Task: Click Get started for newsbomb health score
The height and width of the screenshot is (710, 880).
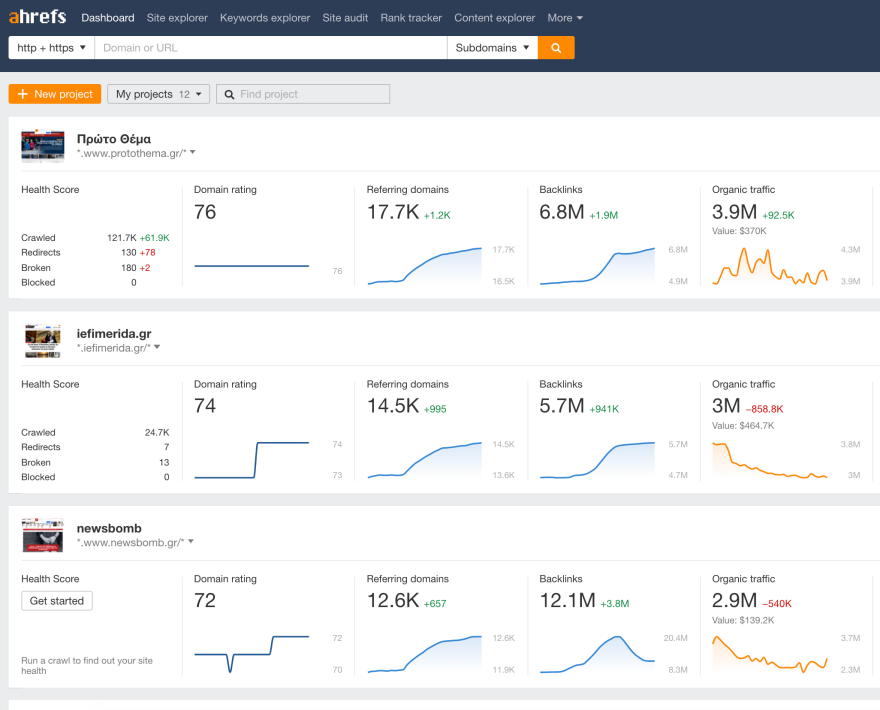Action: pos(57,601)
